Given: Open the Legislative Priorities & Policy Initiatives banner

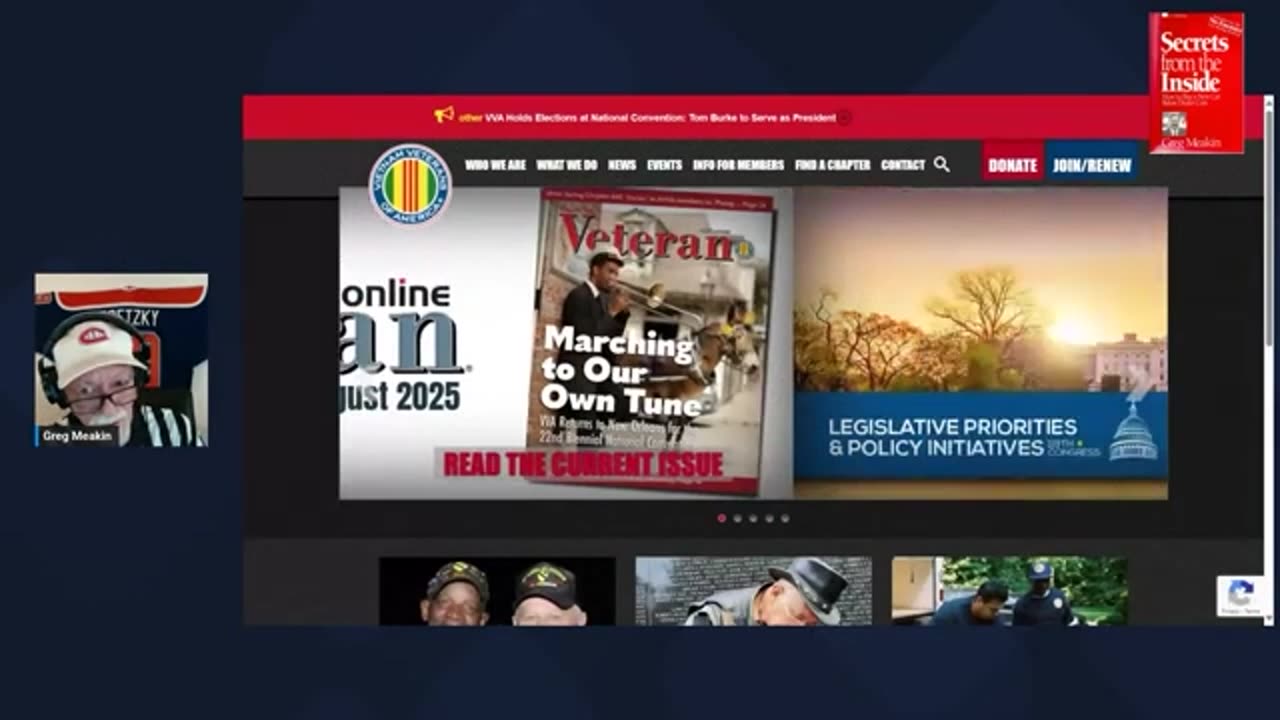Looking at the screenshot, I should pyautogui.click(x=981, y=437).
